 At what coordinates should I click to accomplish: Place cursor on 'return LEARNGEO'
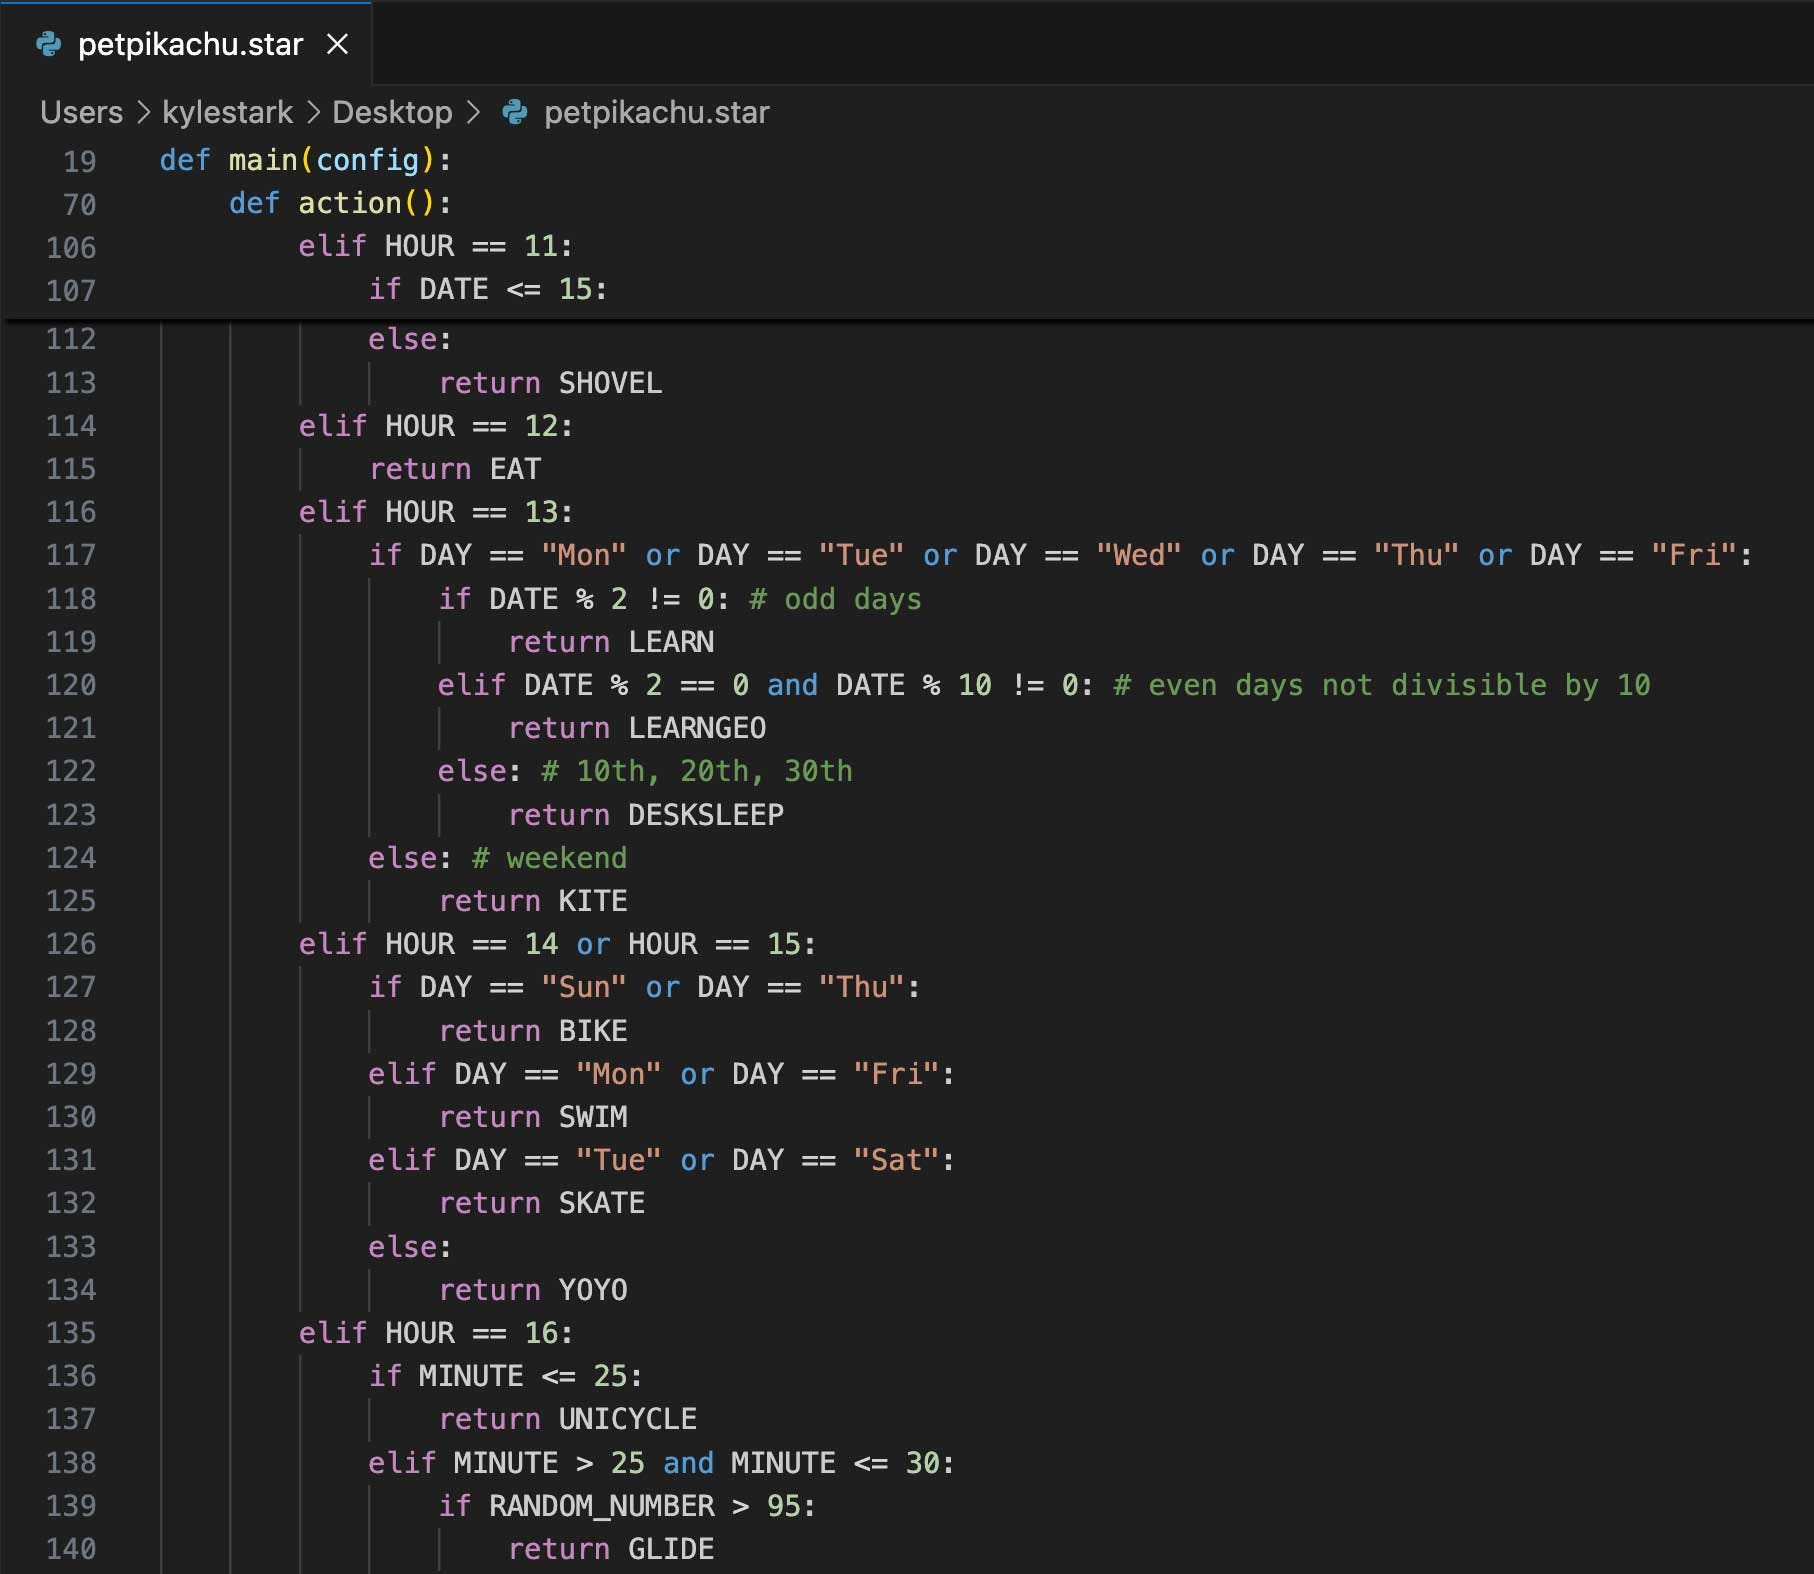pos(637,728)
